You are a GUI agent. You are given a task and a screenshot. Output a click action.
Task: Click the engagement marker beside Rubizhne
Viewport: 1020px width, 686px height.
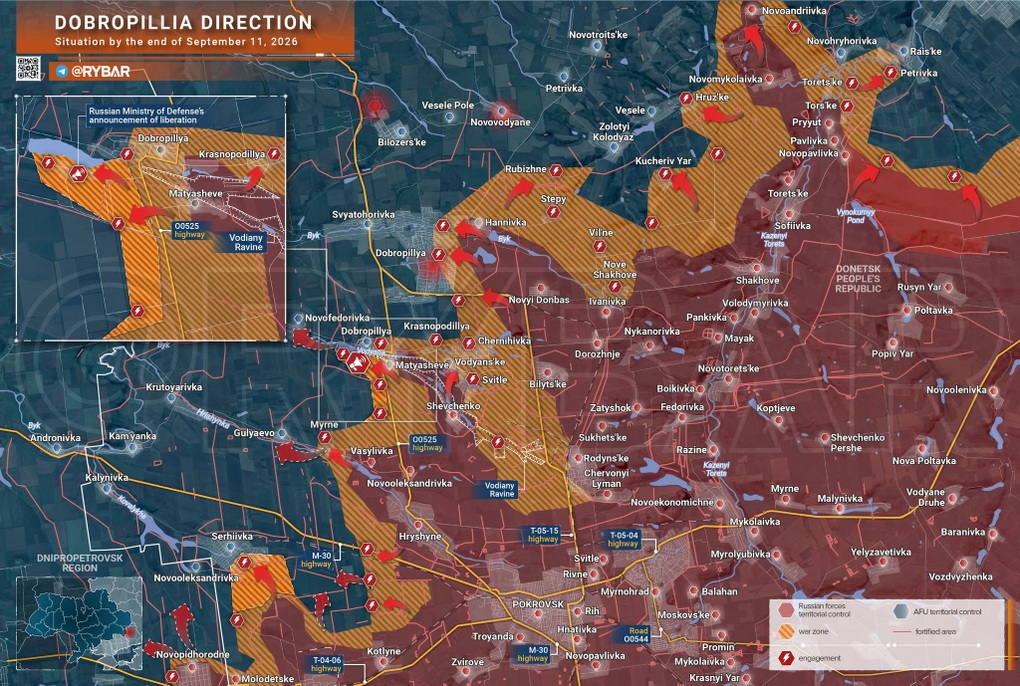pos(556,170)
